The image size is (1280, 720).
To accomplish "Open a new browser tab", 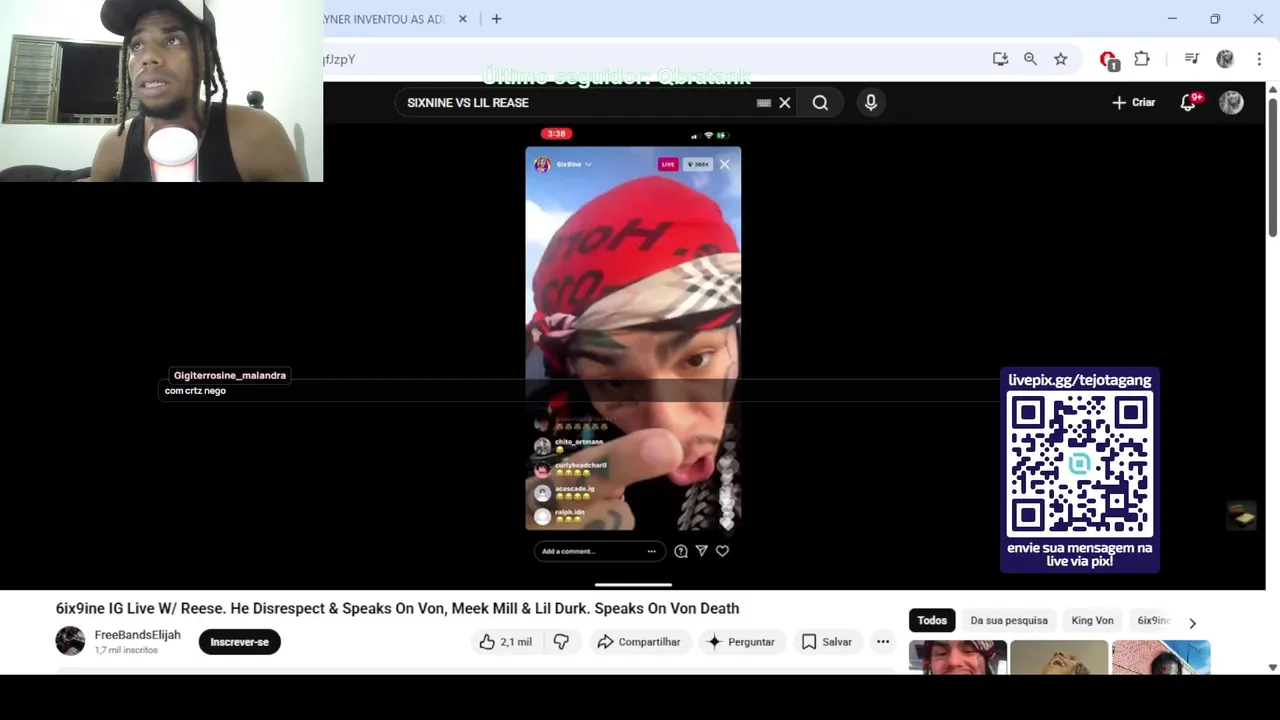I will click(x=496, y=19).
